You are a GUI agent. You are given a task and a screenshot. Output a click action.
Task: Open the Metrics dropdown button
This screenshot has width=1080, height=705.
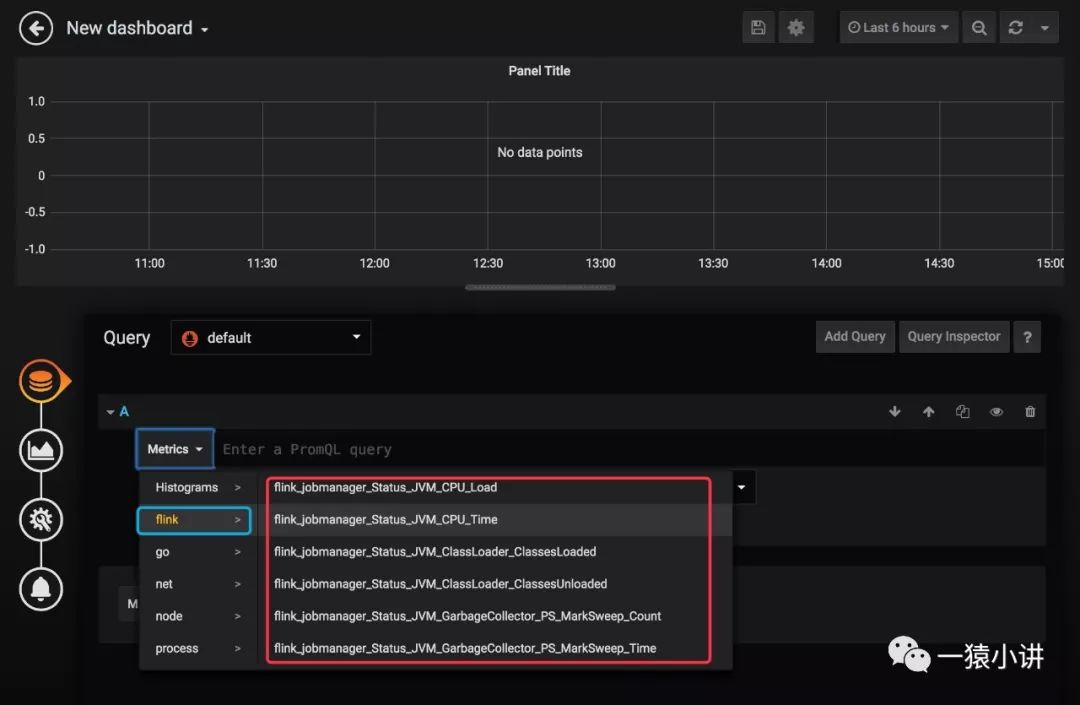[x=175, y=449]
